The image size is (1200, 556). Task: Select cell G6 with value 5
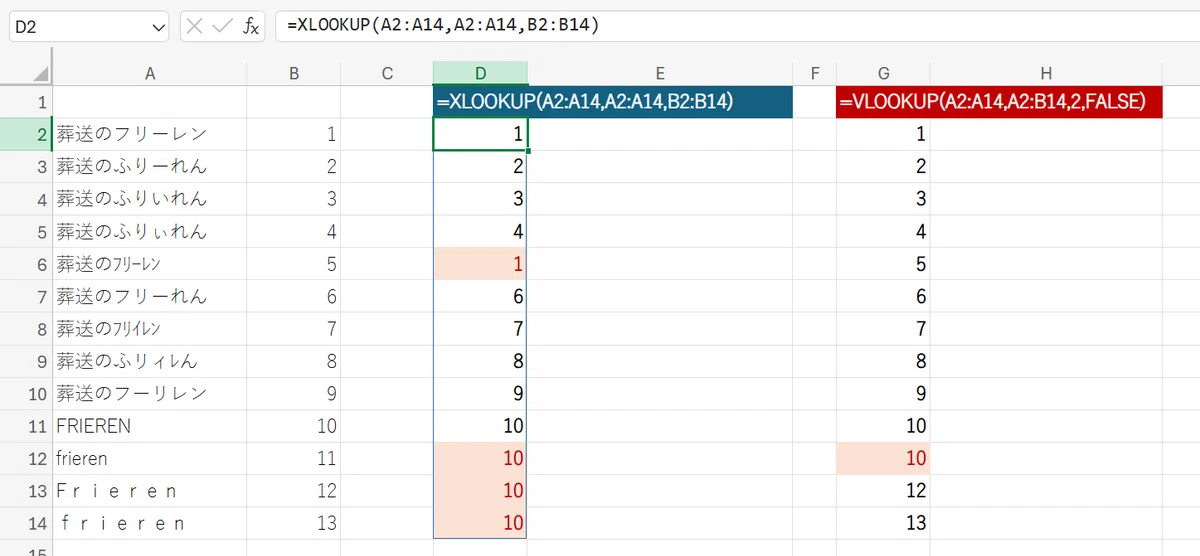click(883, 264)
